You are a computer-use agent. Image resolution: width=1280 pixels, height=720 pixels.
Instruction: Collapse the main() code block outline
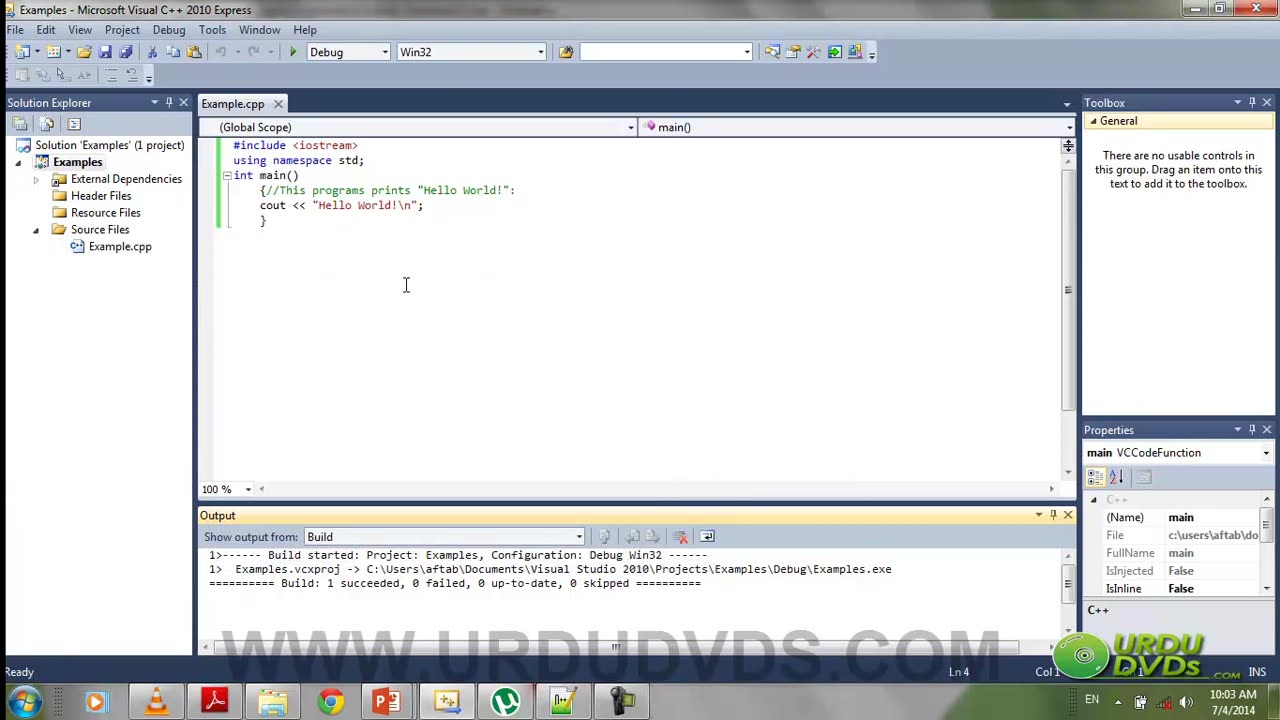pos(226,175)
